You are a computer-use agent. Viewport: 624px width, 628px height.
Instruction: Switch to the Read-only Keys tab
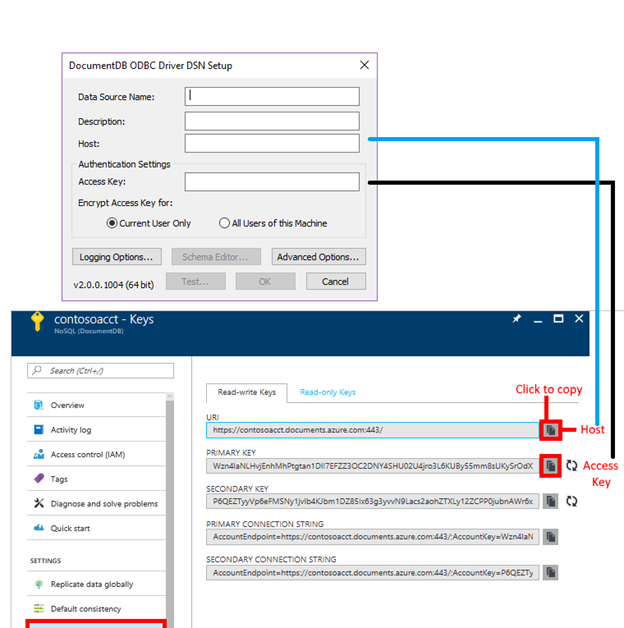click(328, 392)
